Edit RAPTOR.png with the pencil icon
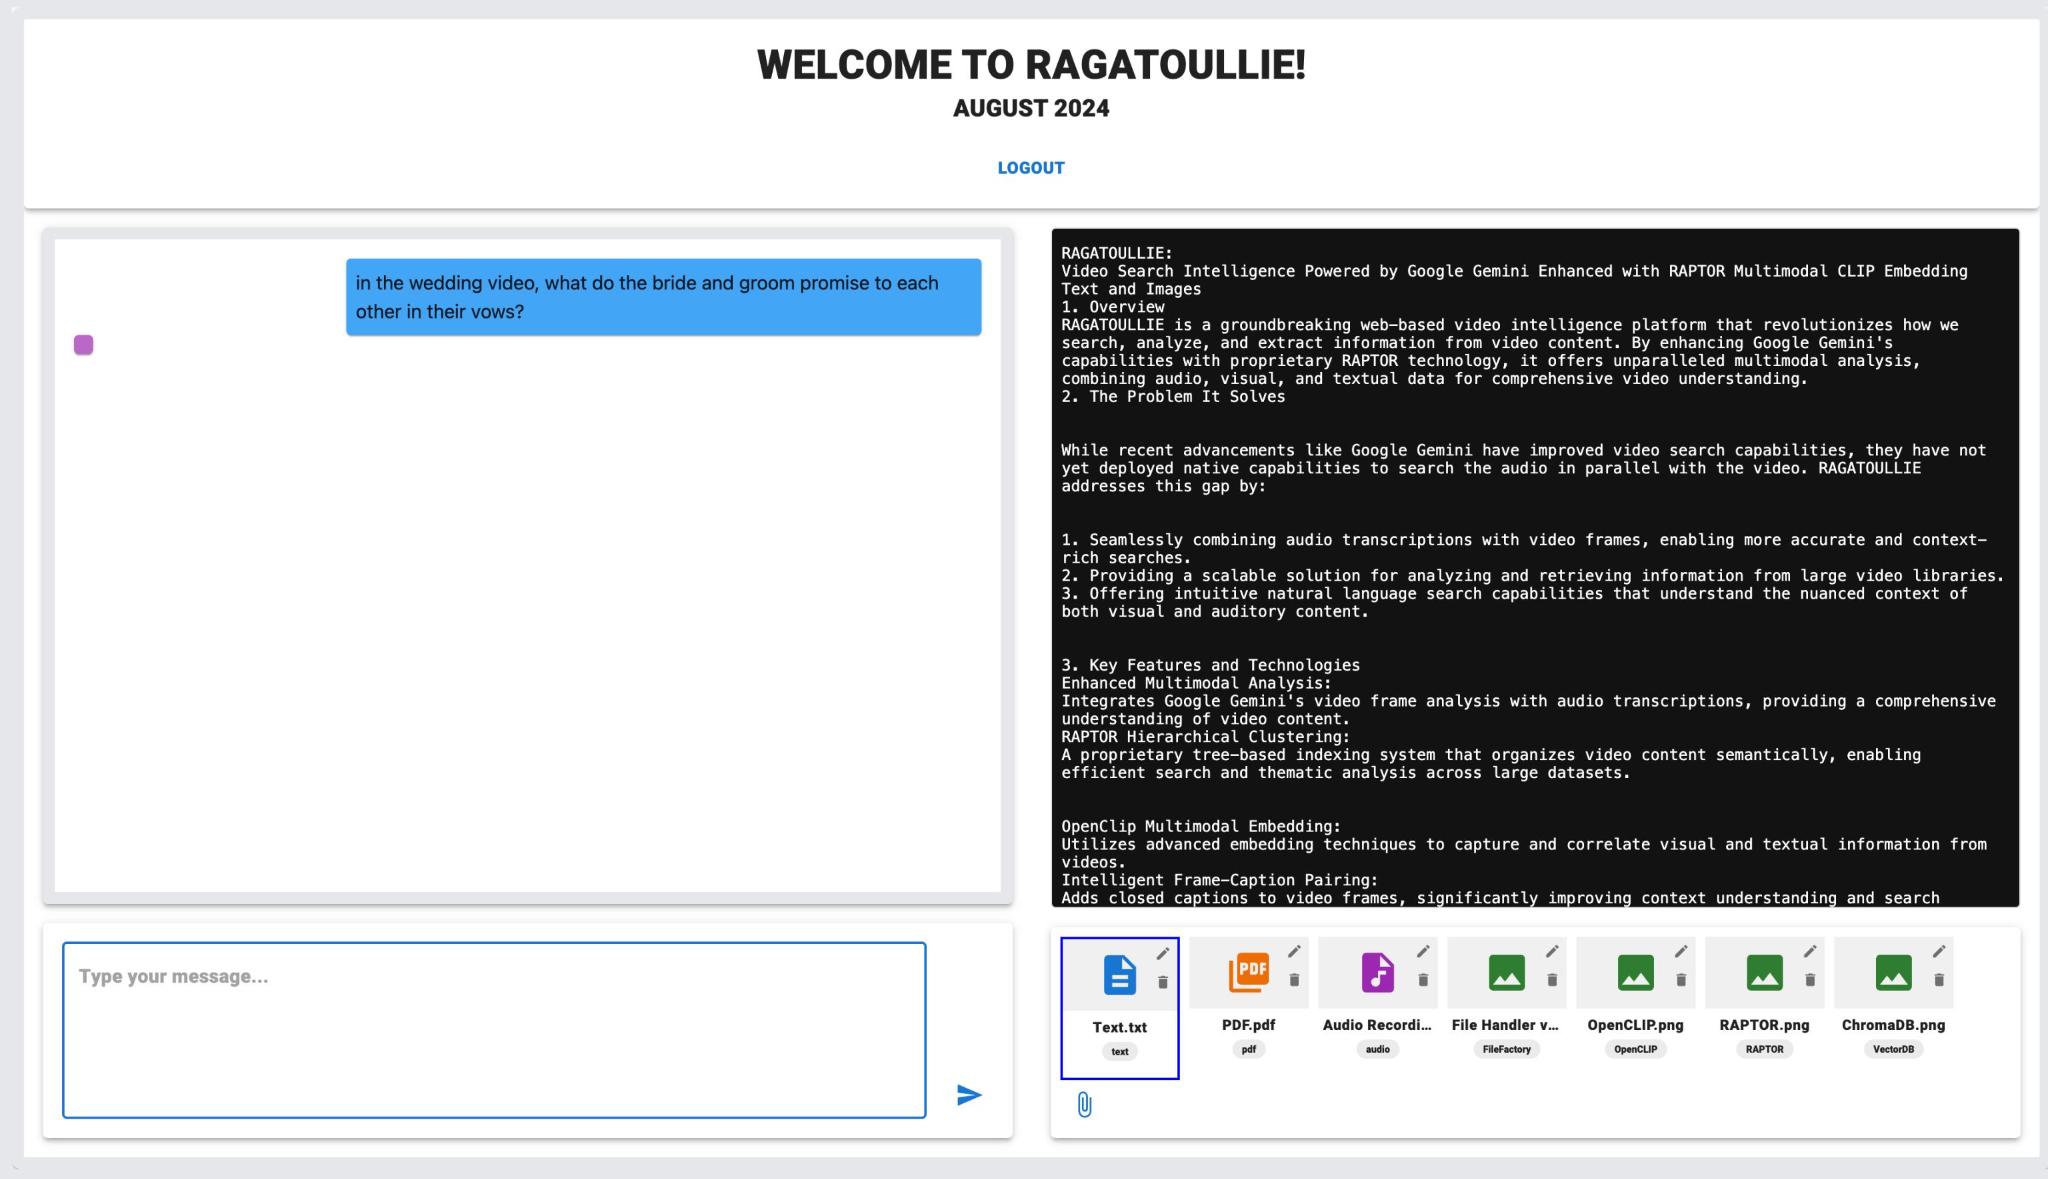The image size is (2048, 1179). click(1810, 951)
